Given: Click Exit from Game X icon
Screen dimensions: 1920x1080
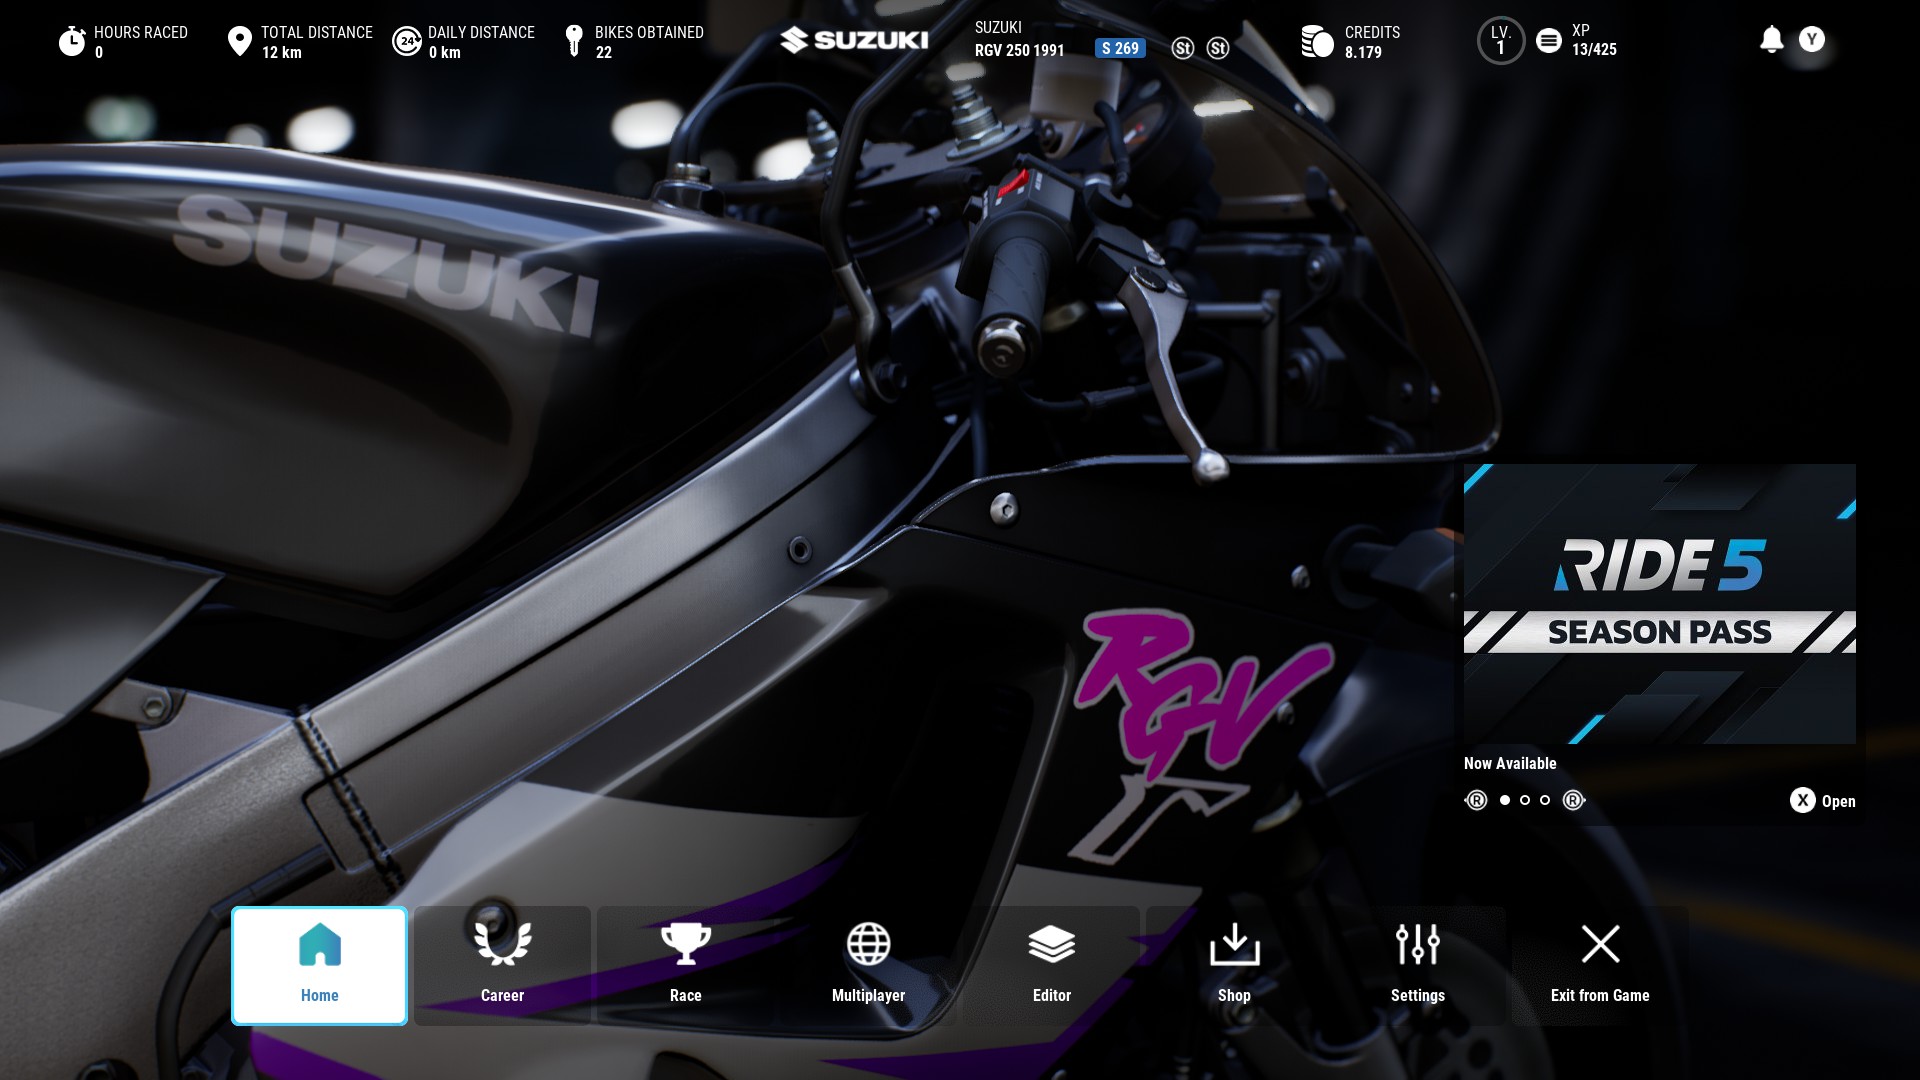Looking at the screenshot, I should pyautogui.click(x=1600, y=944).
